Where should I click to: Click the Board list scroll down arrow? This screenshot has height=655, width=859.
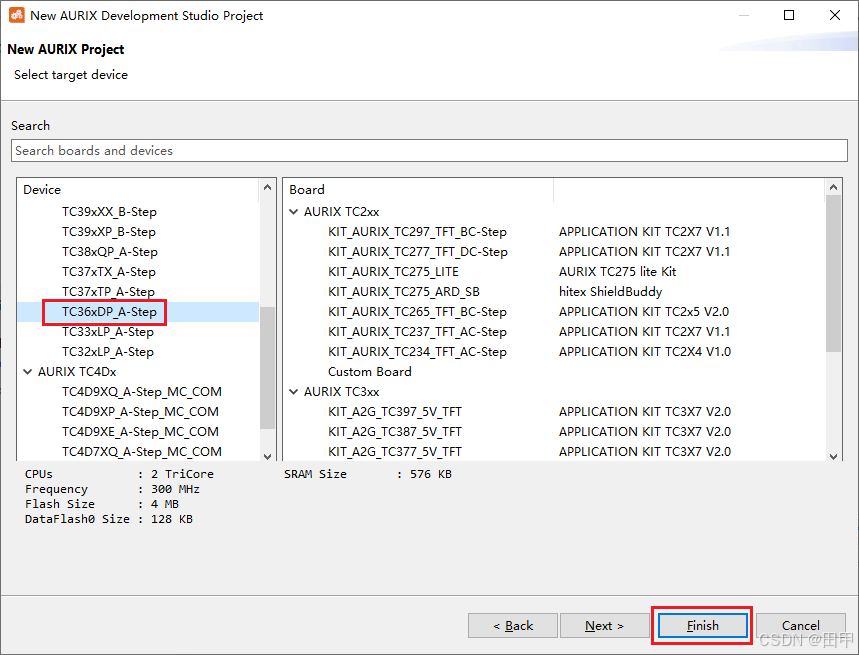point(833,456)
